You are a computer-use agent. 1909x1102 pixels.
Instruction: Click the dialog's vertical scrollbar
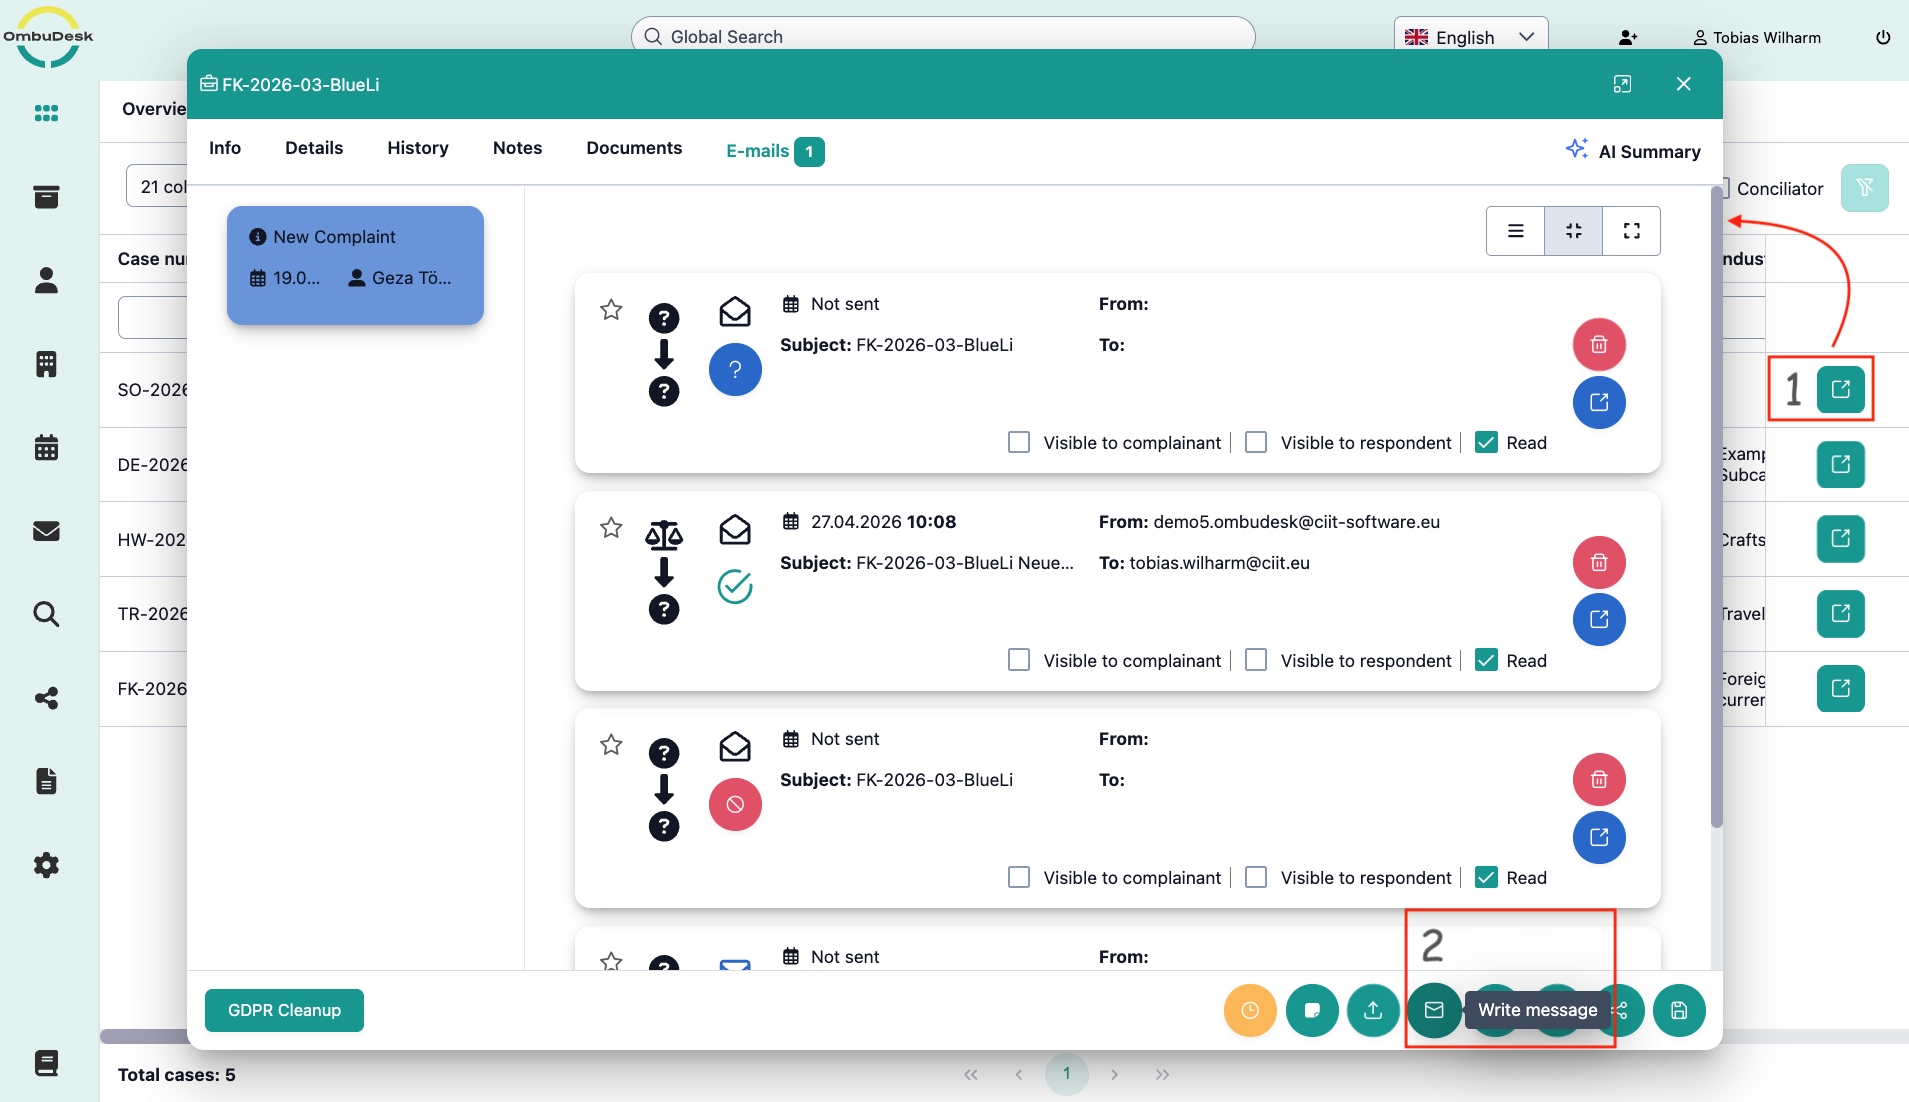[x=1717, y=506]
